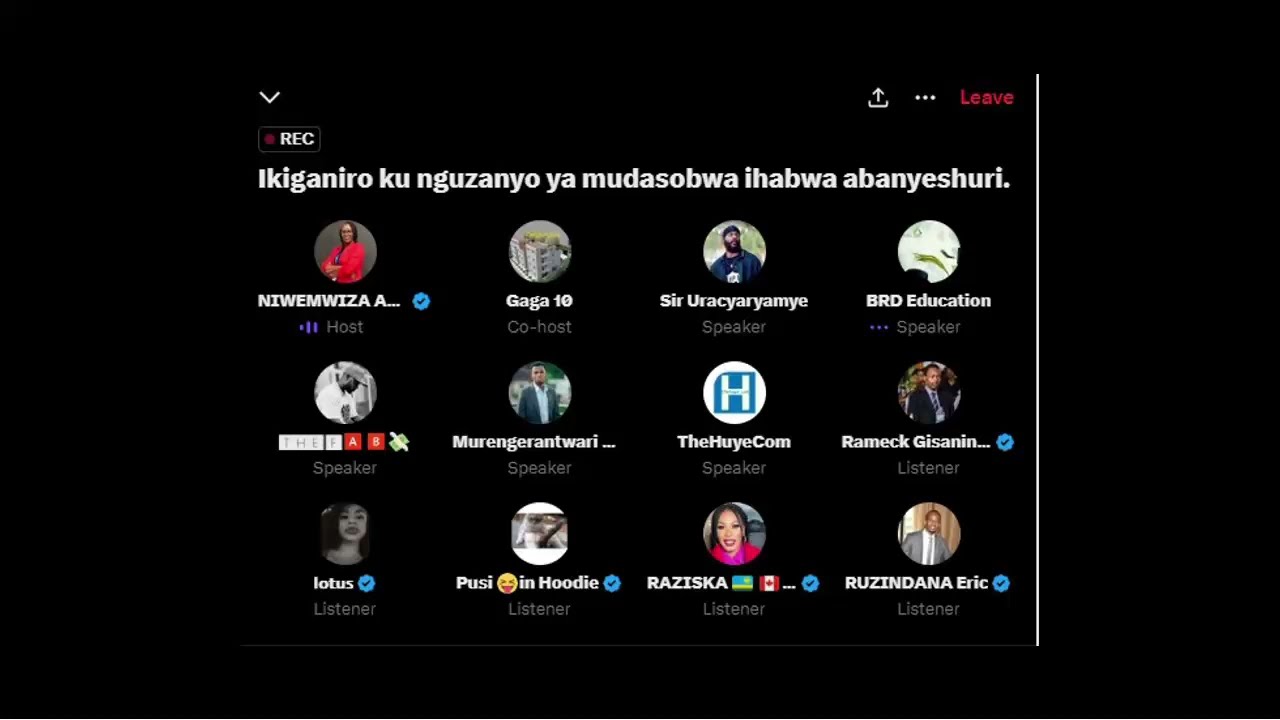Image resolution: width=1280 pixels, height=720 pixels.
Task: Open Gaga 10 co-host avatar
Action: pos(540,252)
